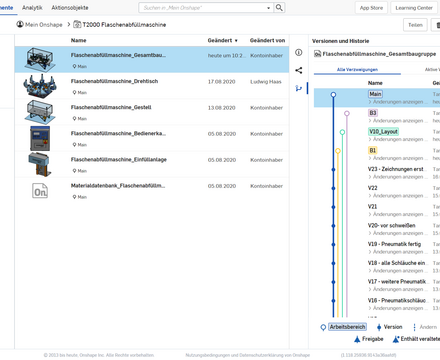440x360 pixels.
Task: Open the Einfüllanlage document thumbnail
Action: [40, 164]
